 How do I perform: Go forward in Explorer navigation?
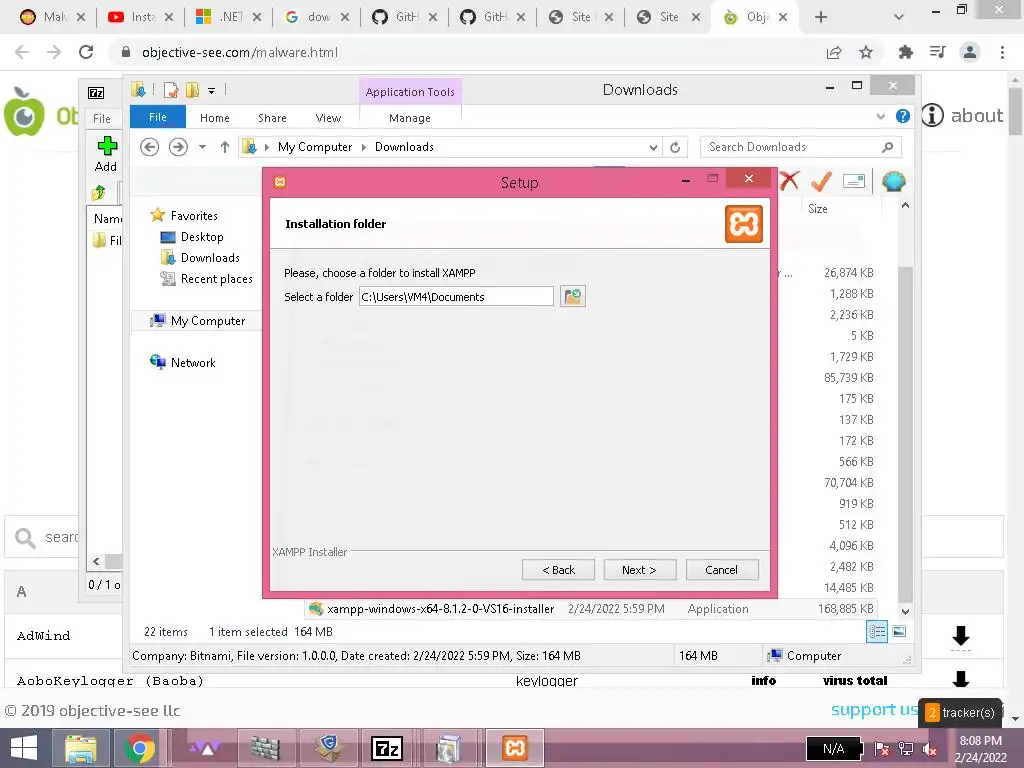[x=178, y=147]
